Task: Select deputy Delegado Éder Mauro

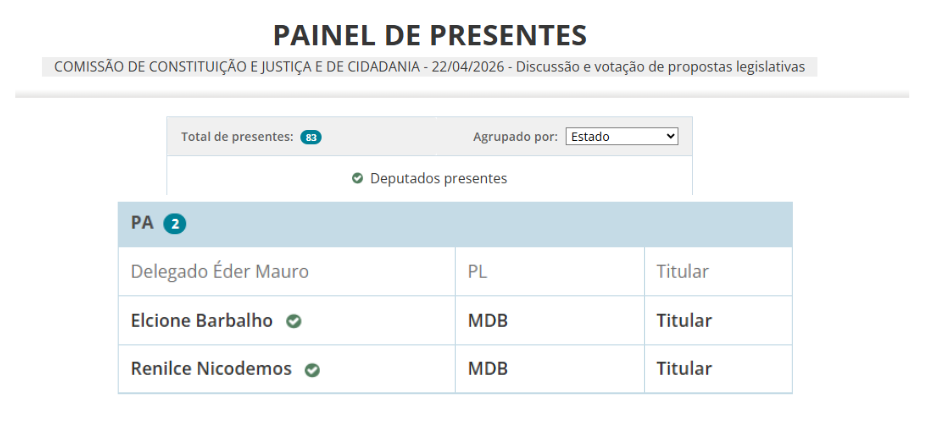Action: (220, 272)
